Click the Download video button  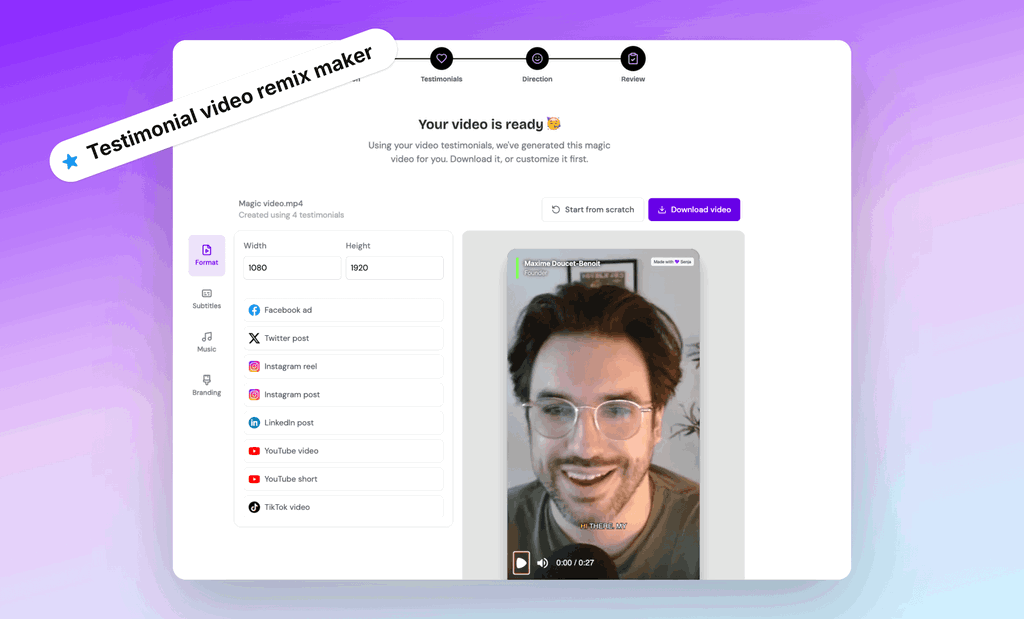pos(694,210)
